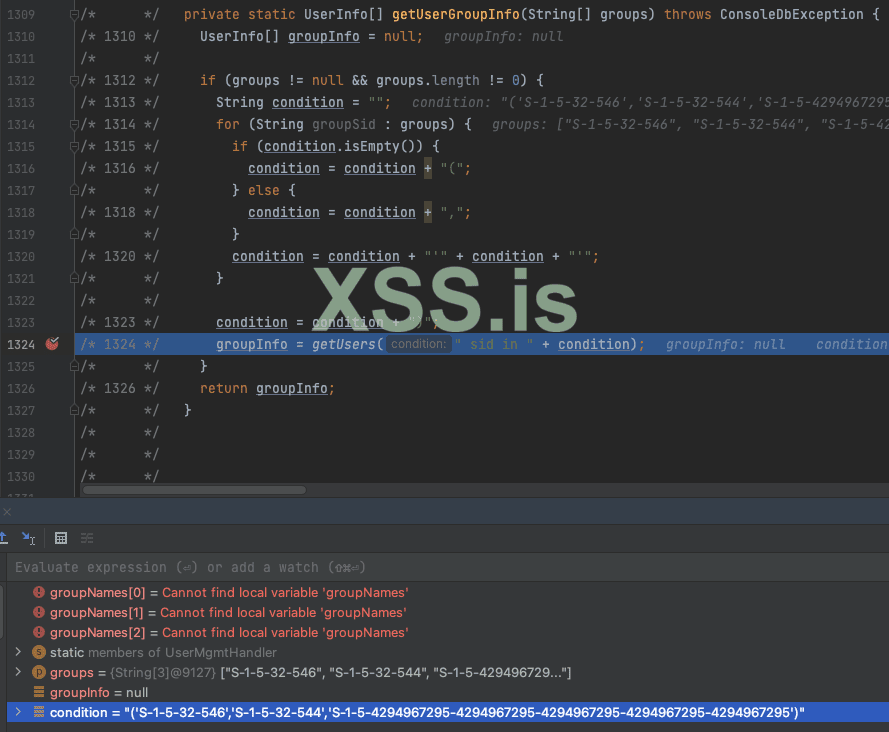Close the evaluate panel with the x
The height and width of the screenshot is (732, 889).
(8, 511)
